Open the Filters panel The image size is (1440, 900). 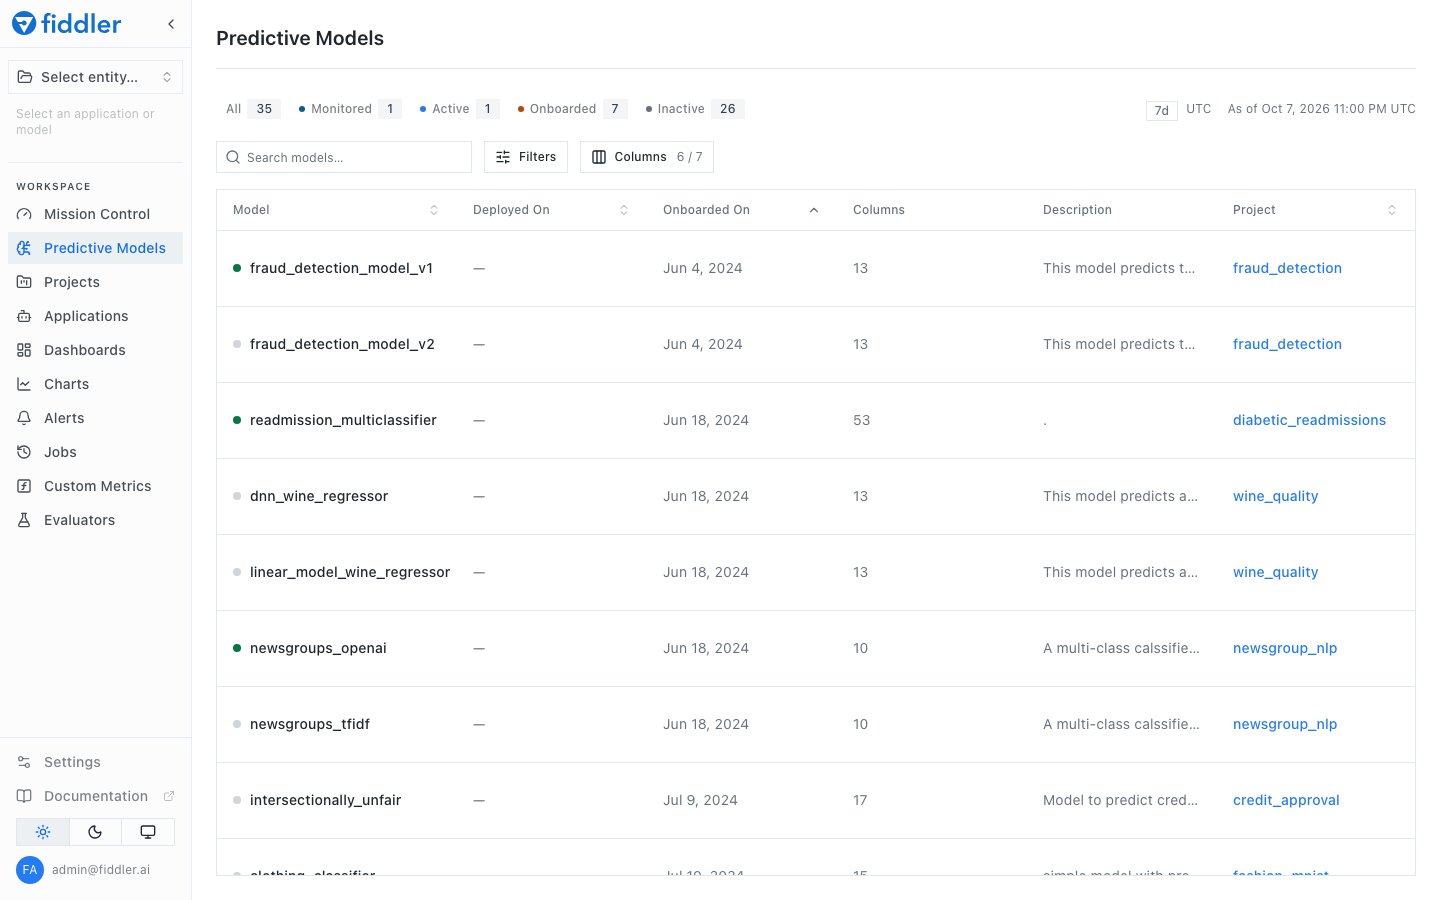coord(526,157)
